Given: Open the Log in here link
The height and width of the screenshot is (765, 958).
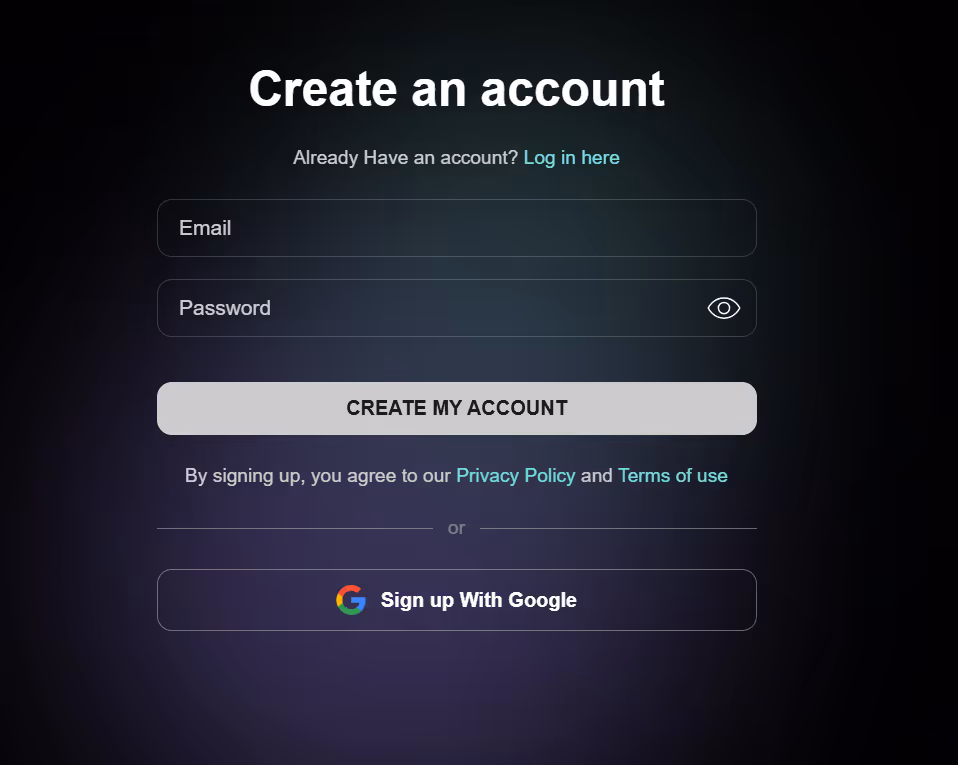Looking at the screenshot, I should [x=571, y=158].
